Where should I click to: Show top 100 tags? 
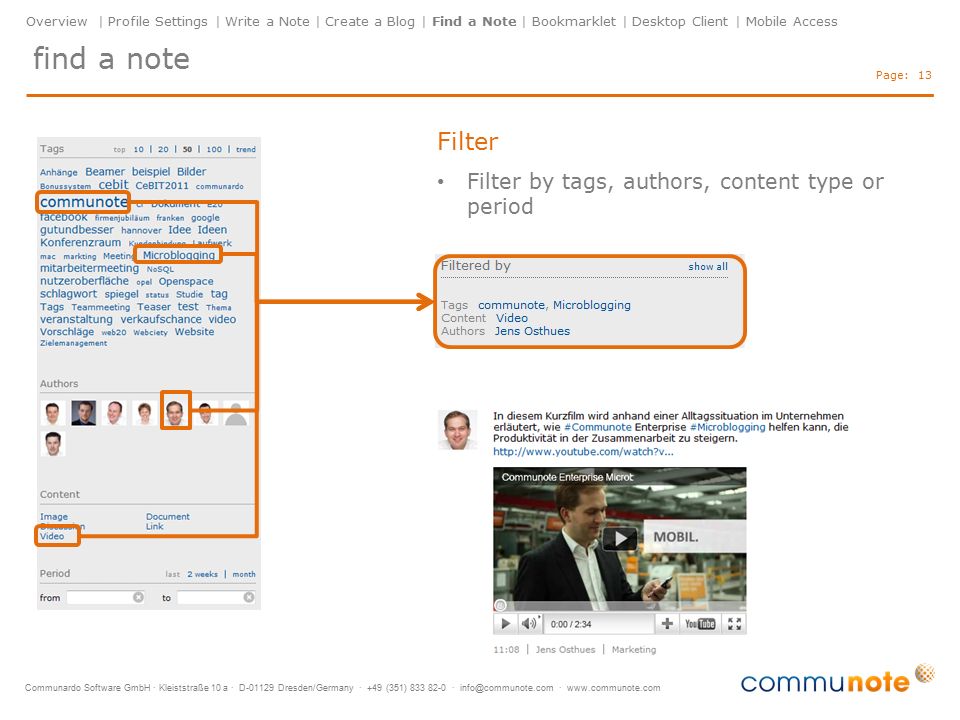[214, 149]
